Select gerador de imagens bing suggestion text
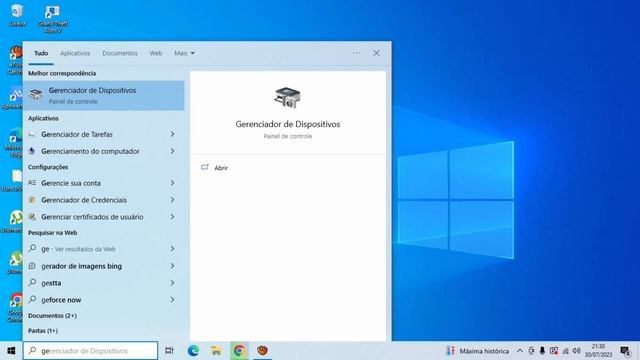Viewport: 640px width, 360px height. 81,266
